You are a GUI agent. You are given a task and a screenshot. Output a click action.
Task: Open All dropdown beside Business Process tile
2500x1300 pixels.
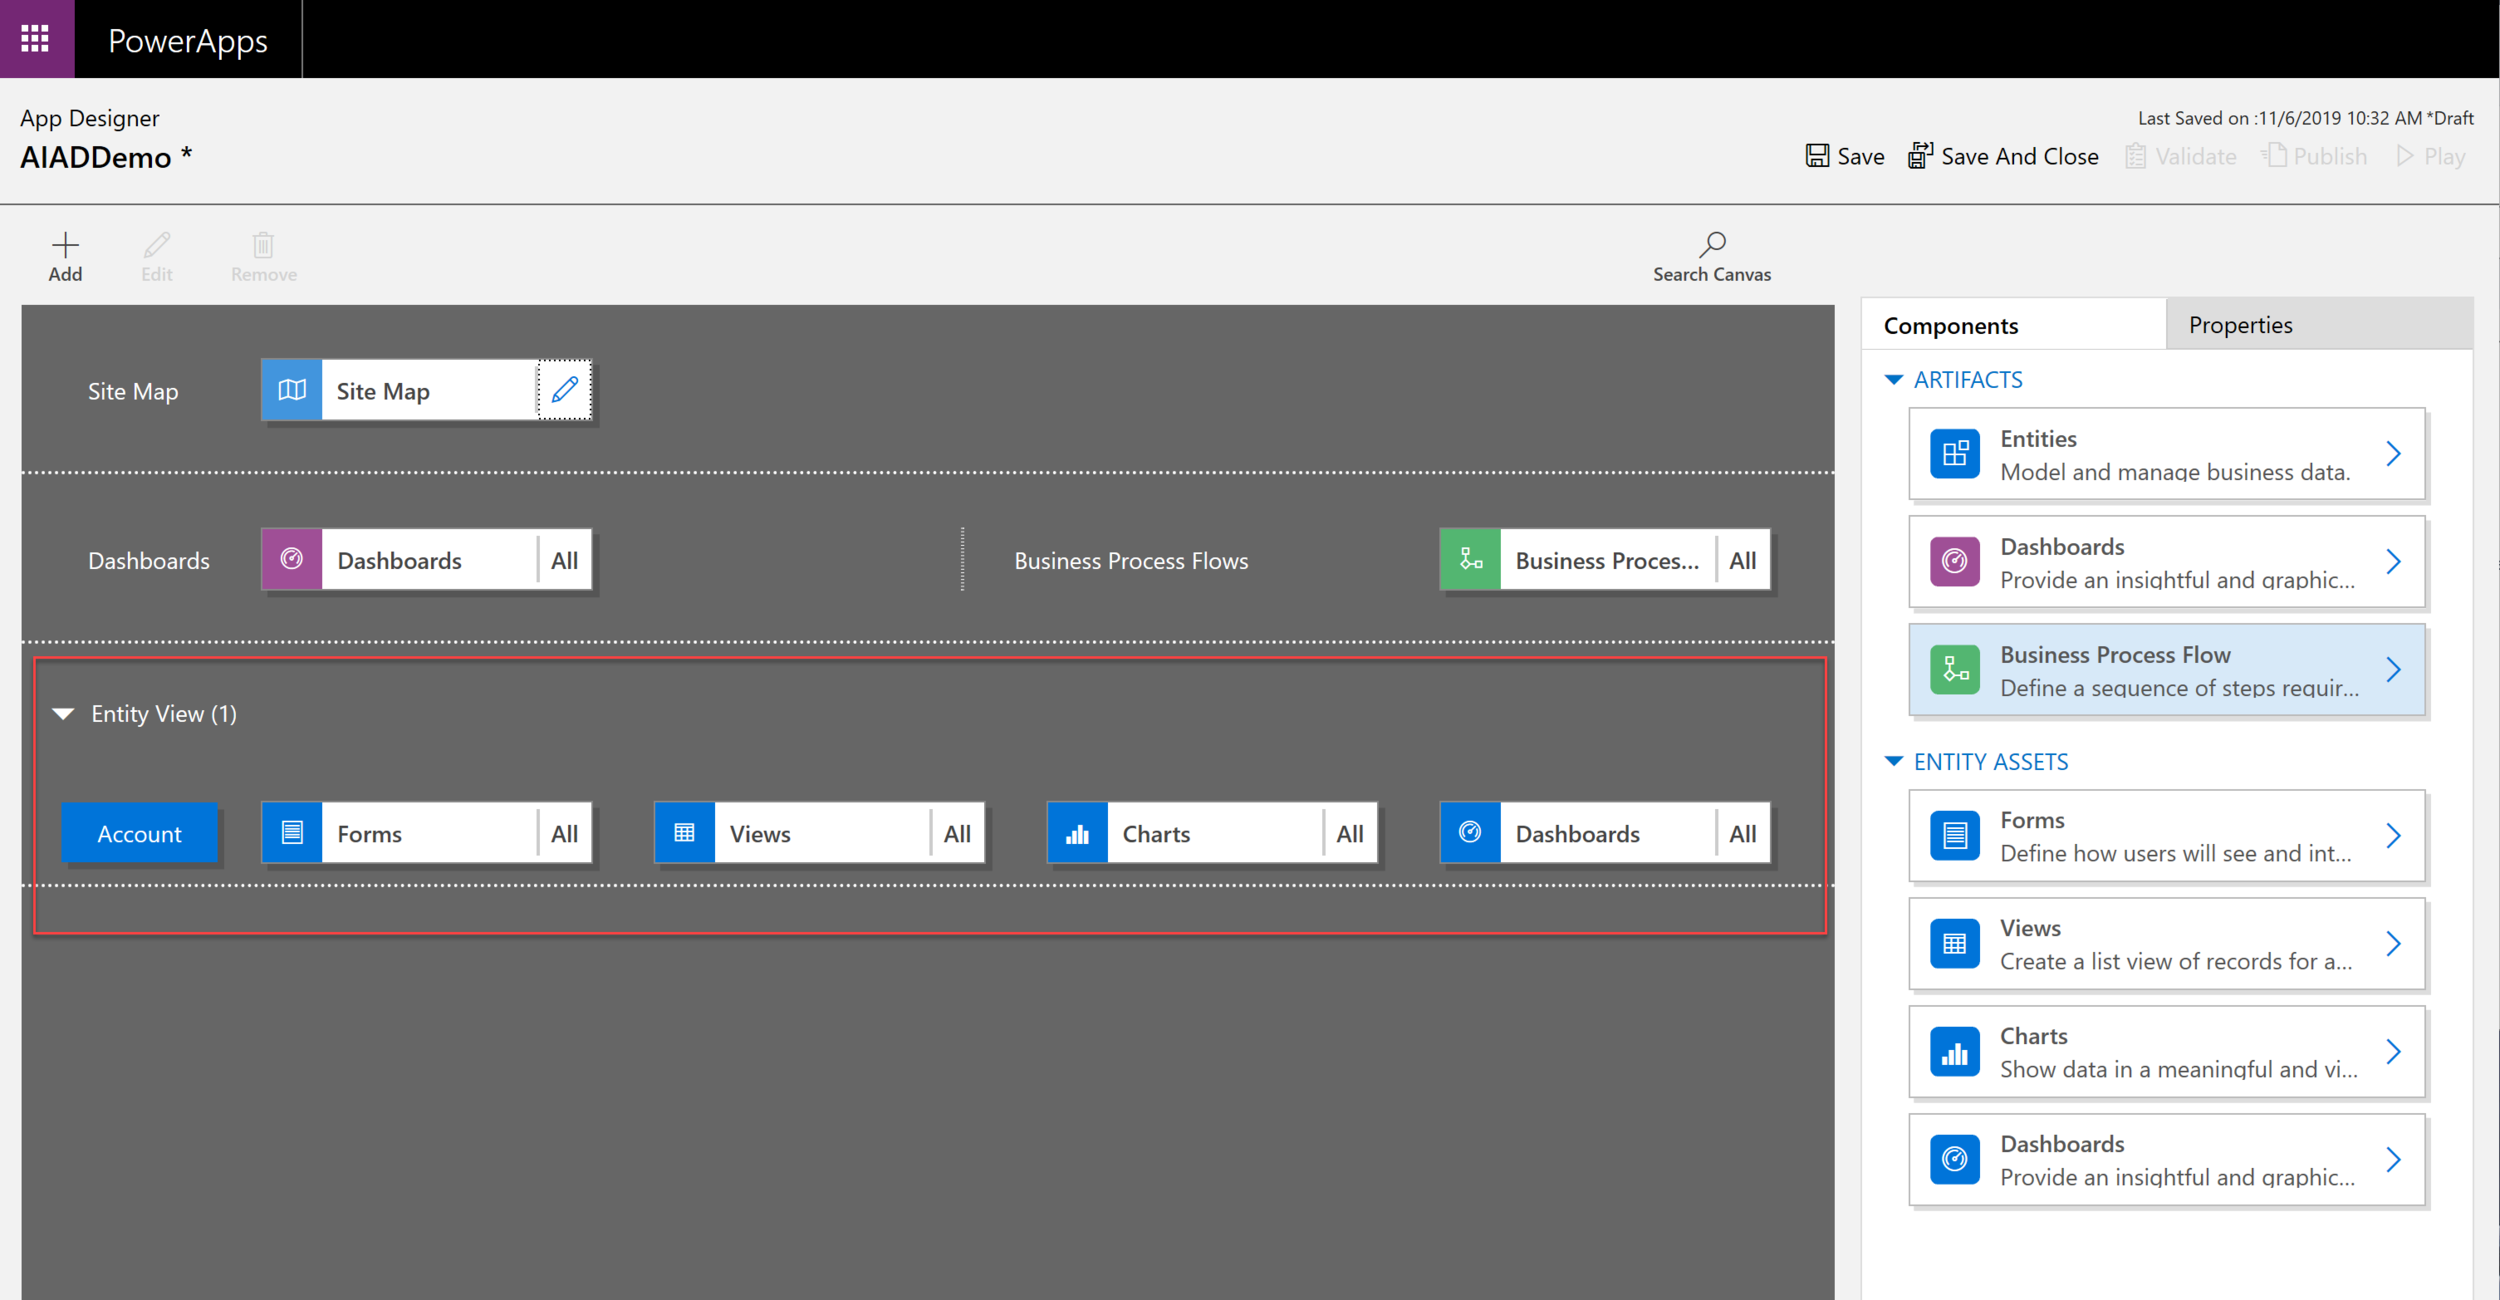tap(1742, 560)
